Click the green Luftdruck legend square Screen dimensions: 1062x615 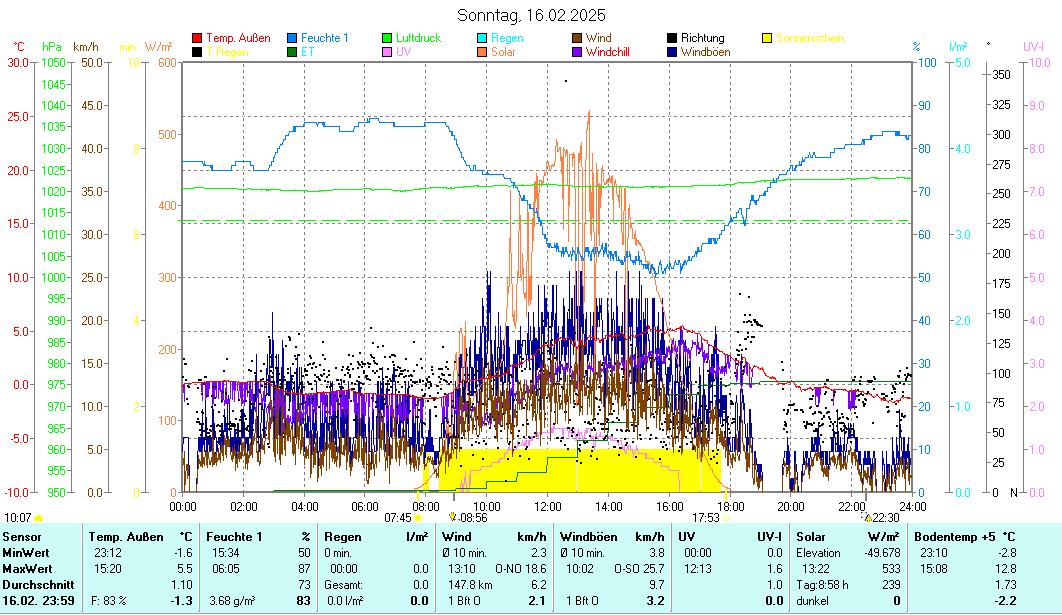click(x=387, y=38)
